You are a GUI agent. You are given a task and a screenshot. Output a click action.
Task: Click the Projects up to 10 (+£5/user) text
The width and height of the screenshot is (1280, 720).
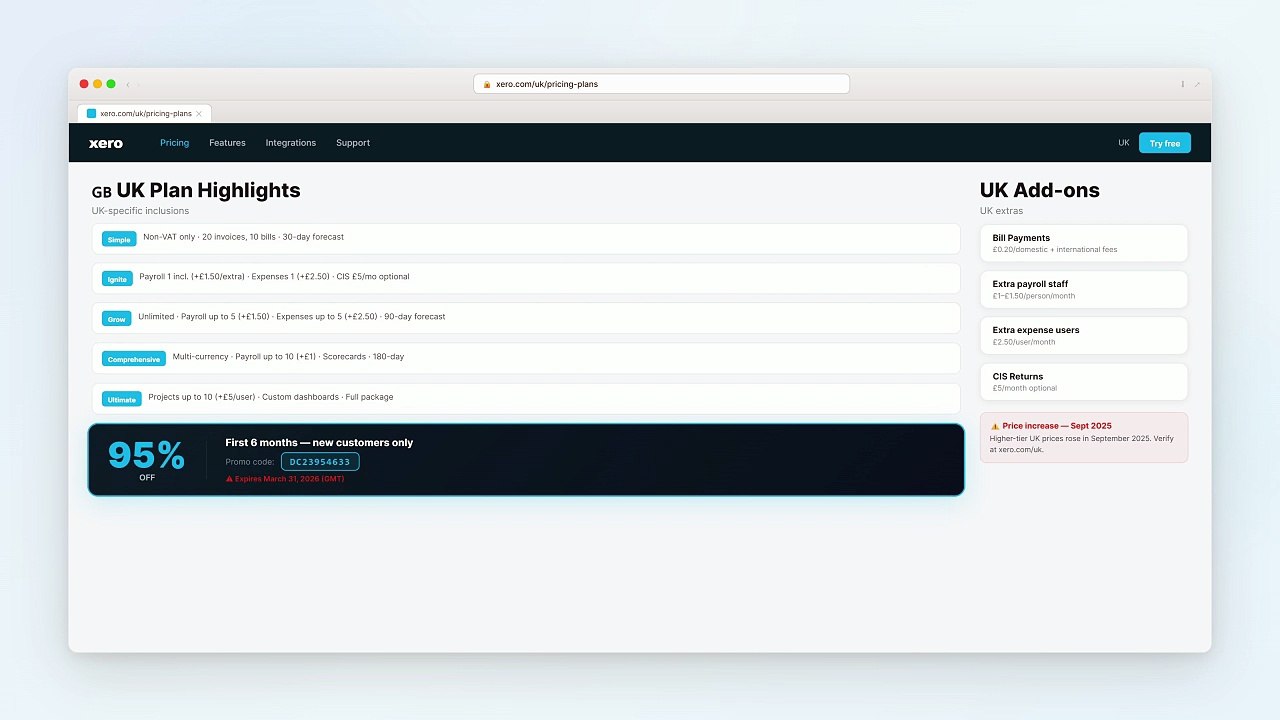click(x=271, y=397)
